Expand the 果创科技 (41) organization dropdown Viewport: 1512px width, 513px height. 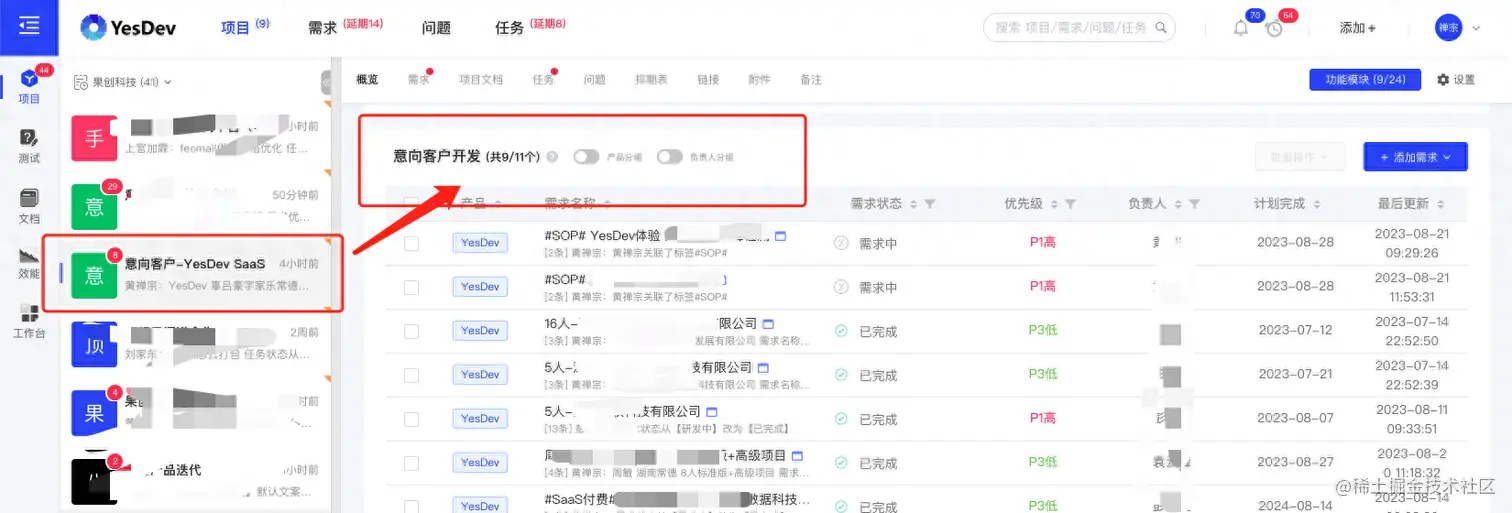(123, 82)
